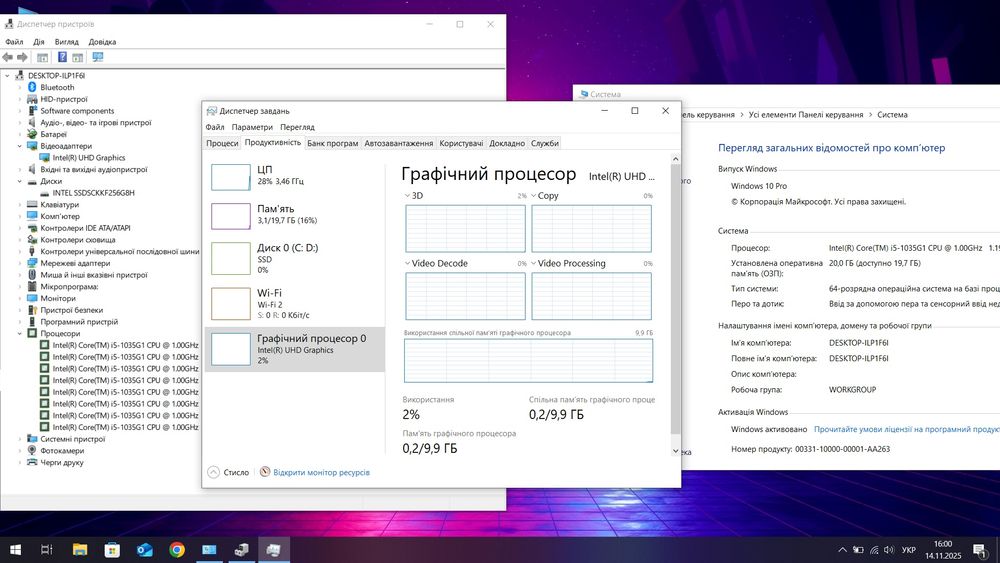Expand the Мережеві адаптери tree node
Screen dimensions: 1000x563
pyautogui.click(x=20, y=263)
